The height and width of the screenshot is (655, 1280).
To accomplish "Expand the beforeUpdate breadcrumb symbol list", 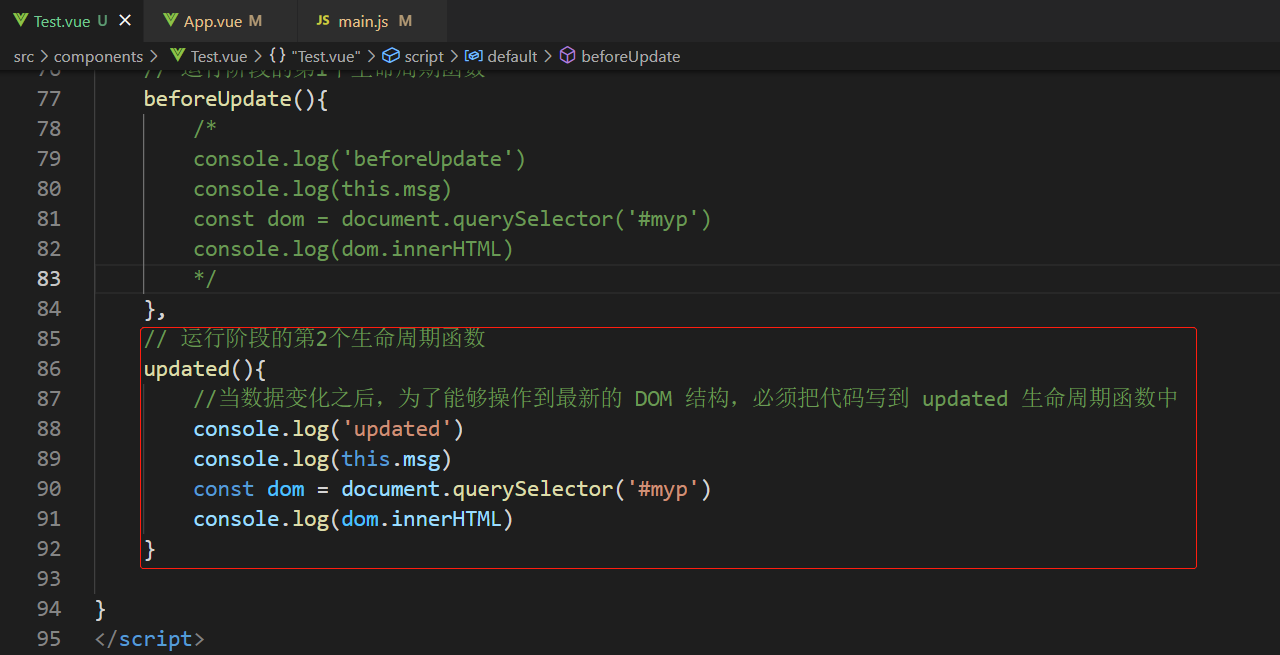I will click(630, 56).
